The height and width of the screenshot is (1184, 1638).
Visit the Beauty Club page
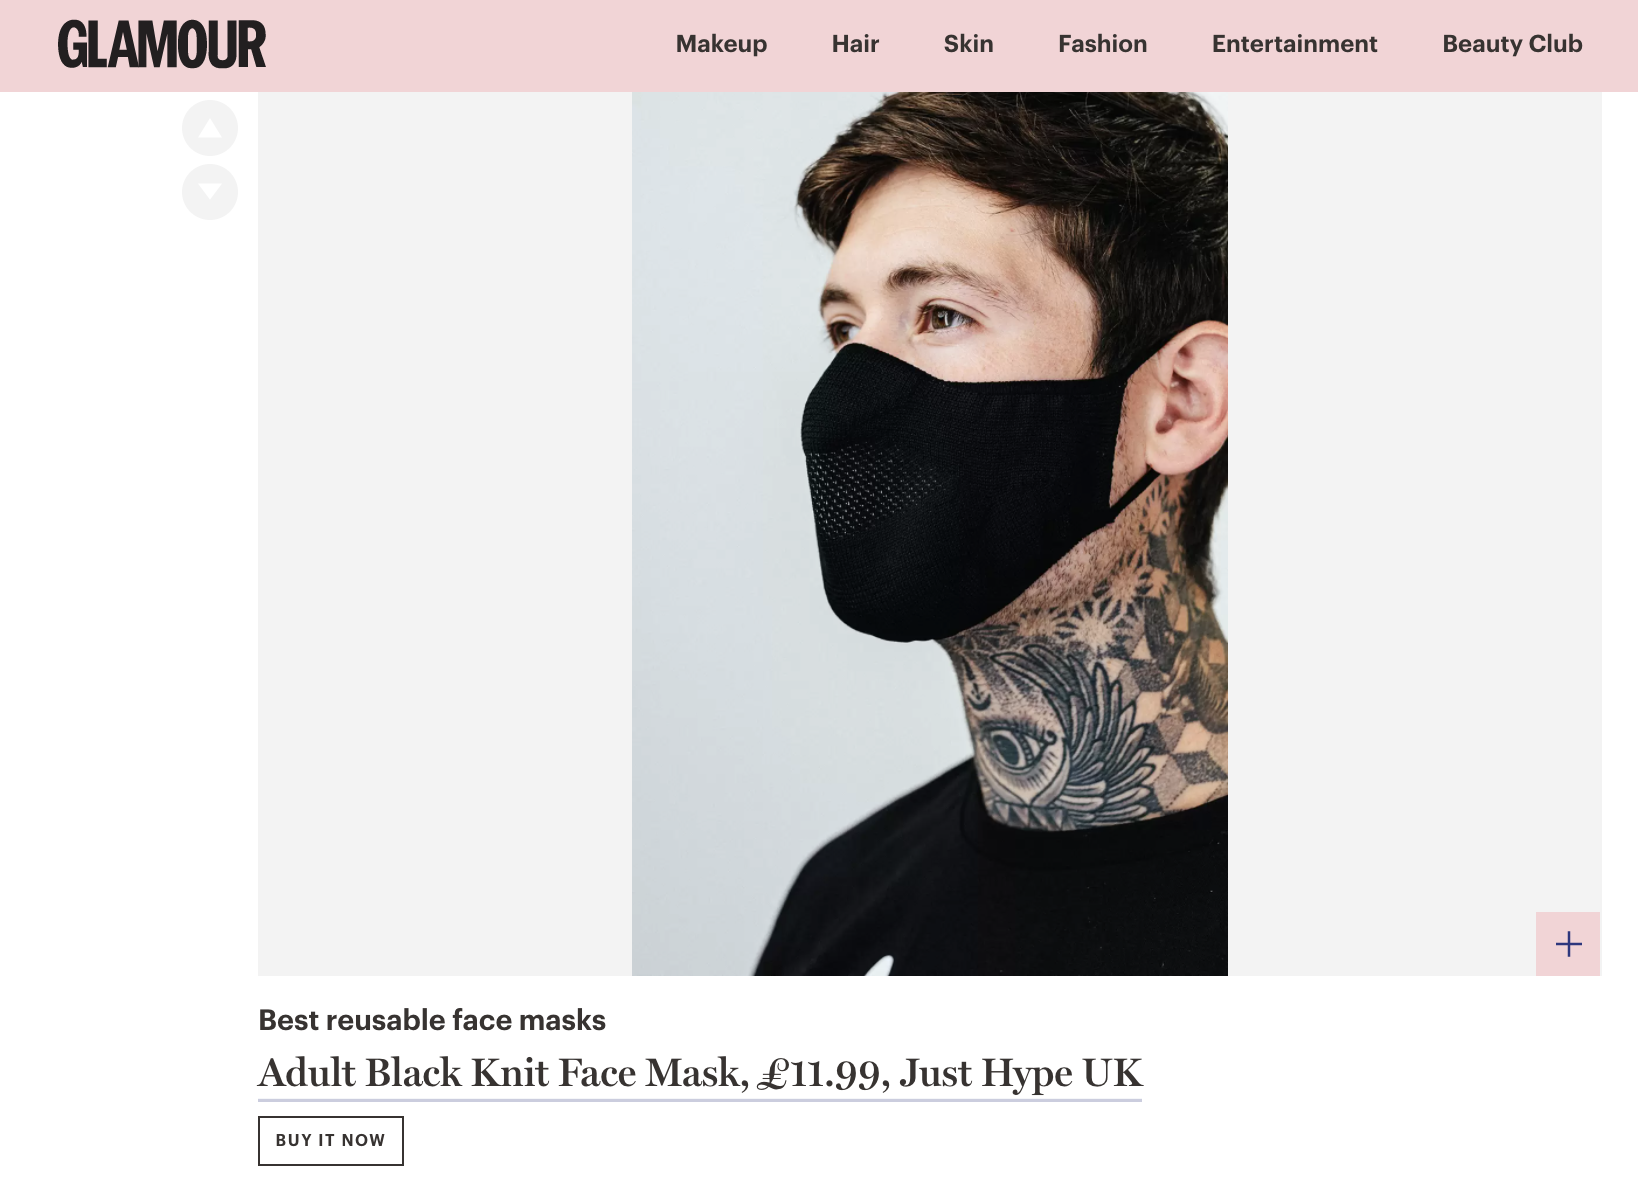tap(1512, 44)
